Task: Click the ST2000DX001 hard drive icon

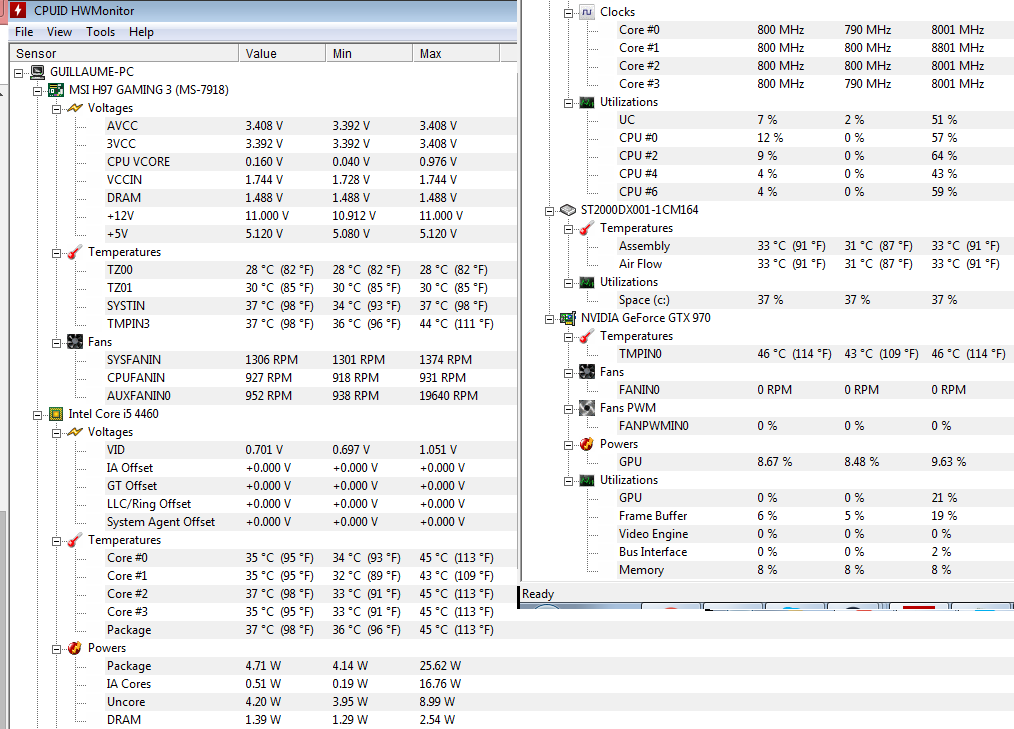Action: [x=568, y=210]
